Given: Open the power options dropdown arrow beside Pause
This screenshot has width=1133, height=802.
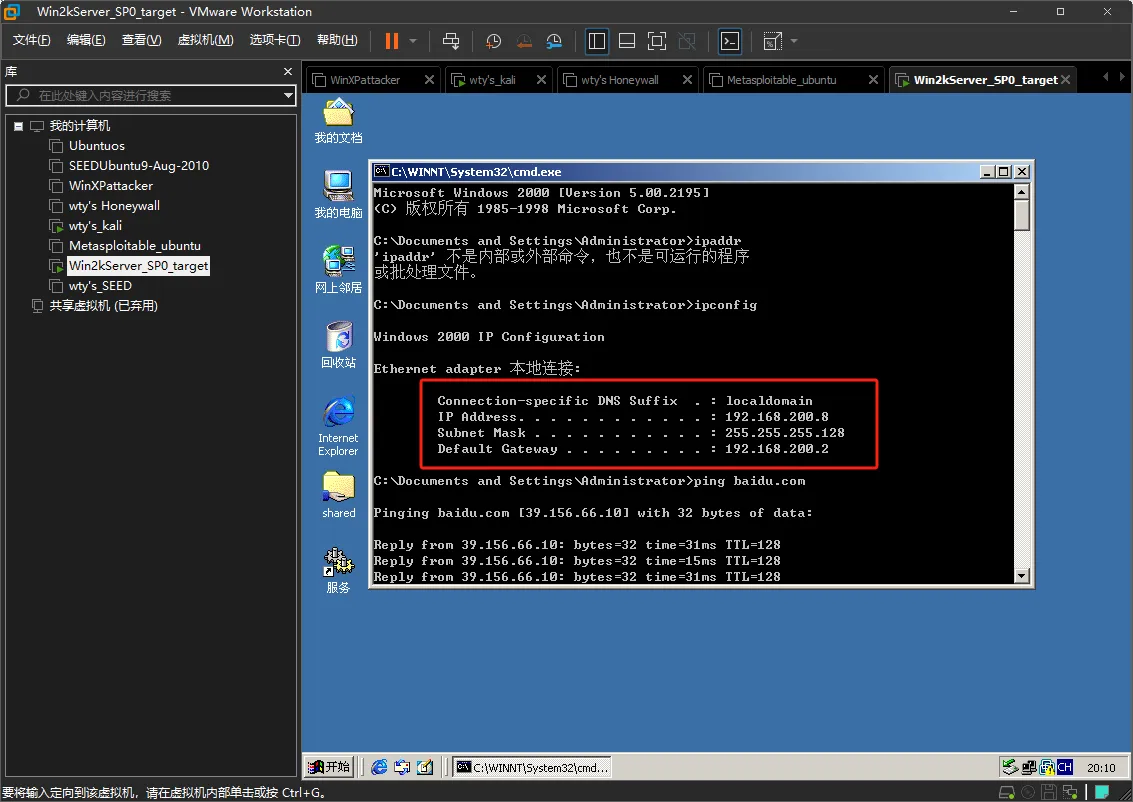Looking at the screenshot, I should 413,41.
